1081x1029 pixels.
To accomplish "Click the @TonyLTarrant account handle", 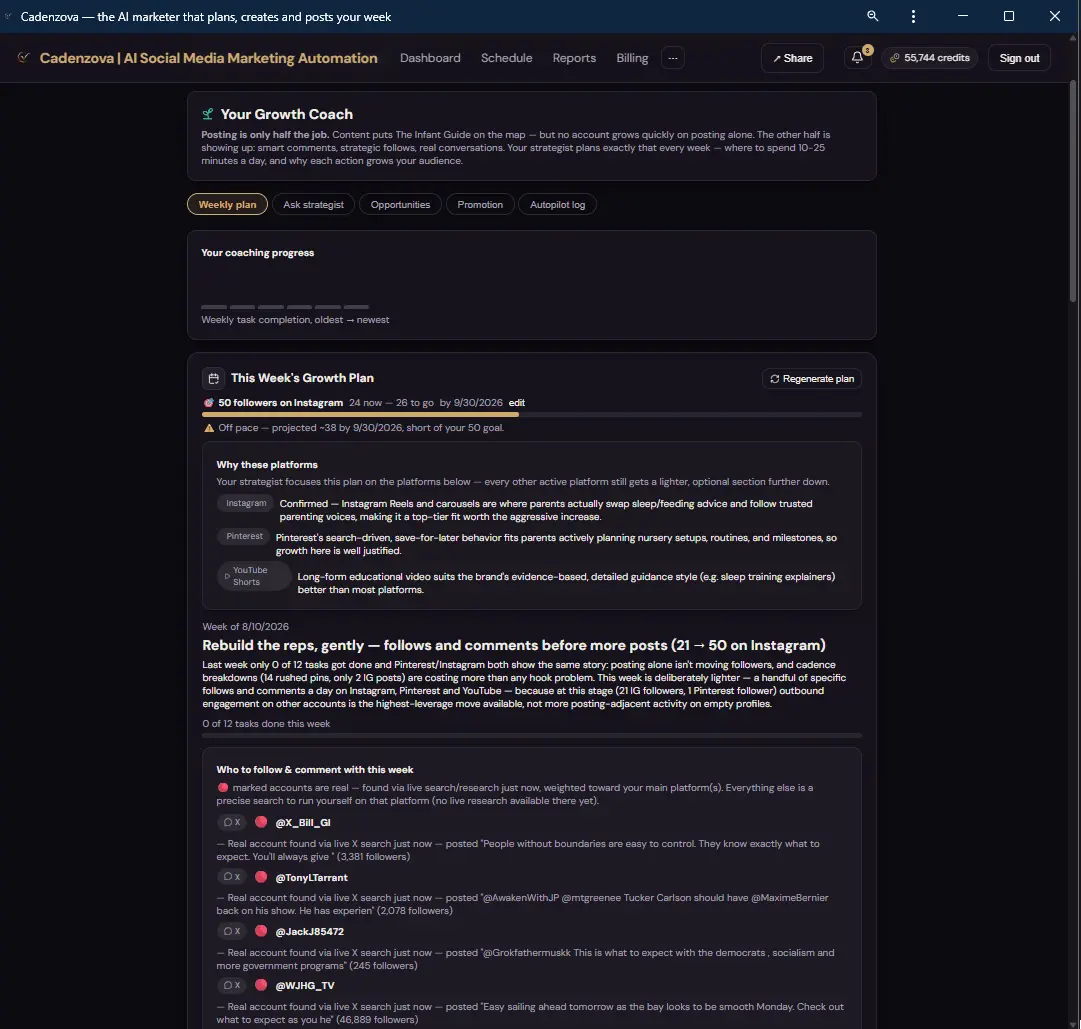I will click(312, 877).
